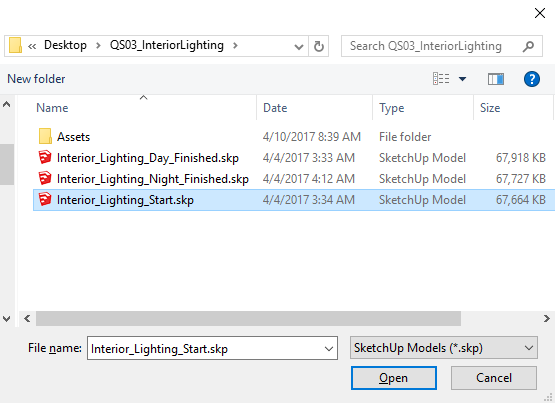Click the Search QS03_InteriorLighting field
This screenshot has height=403, width=555.
point(442,46)
